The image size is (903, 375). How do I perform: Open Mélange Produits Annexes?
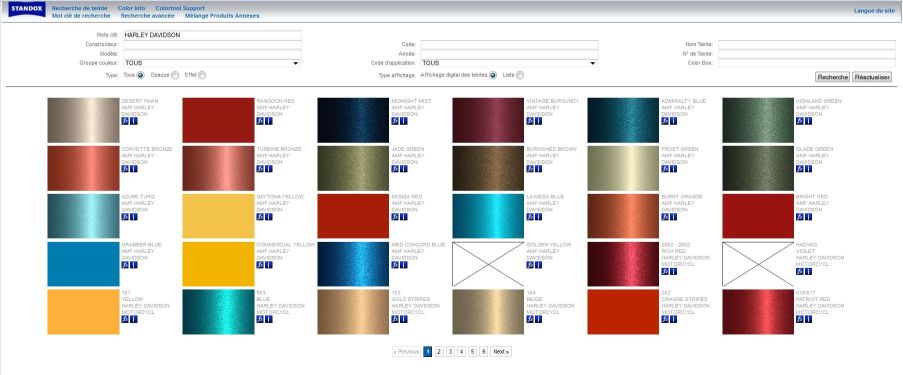pyautogui.click(x=222, y=16)
